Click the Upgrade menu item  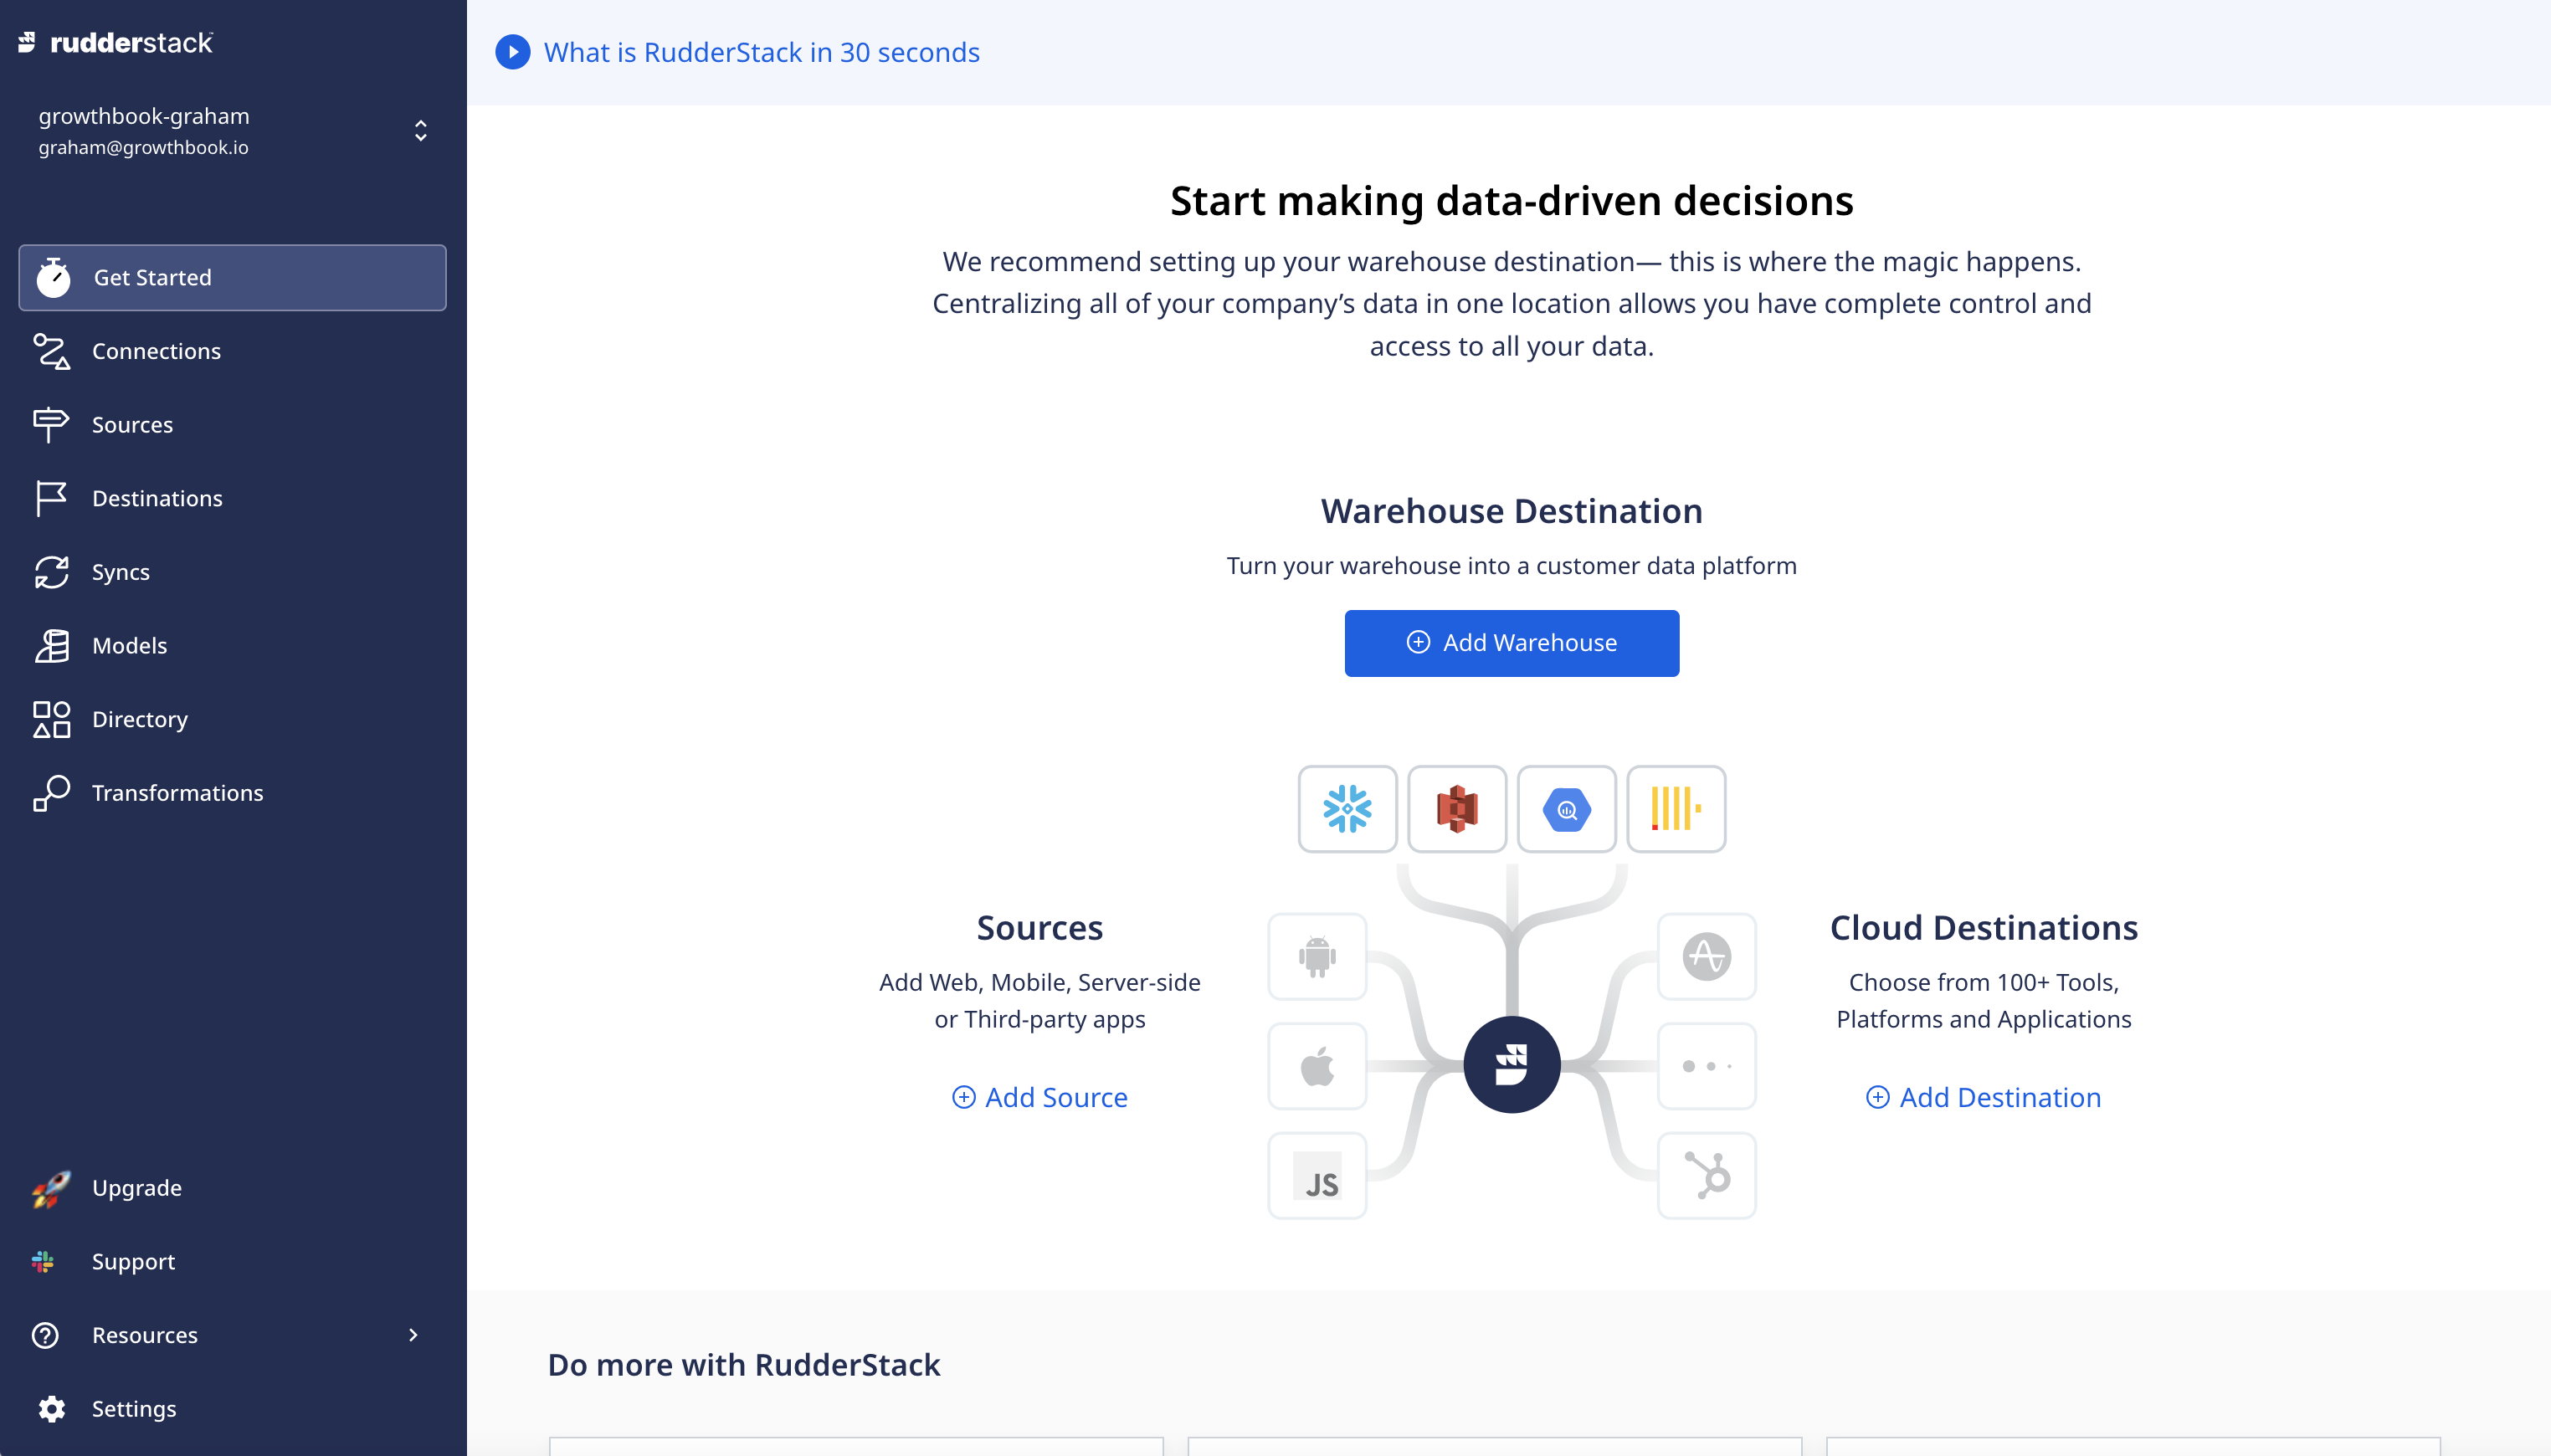tap(136, 1187)
